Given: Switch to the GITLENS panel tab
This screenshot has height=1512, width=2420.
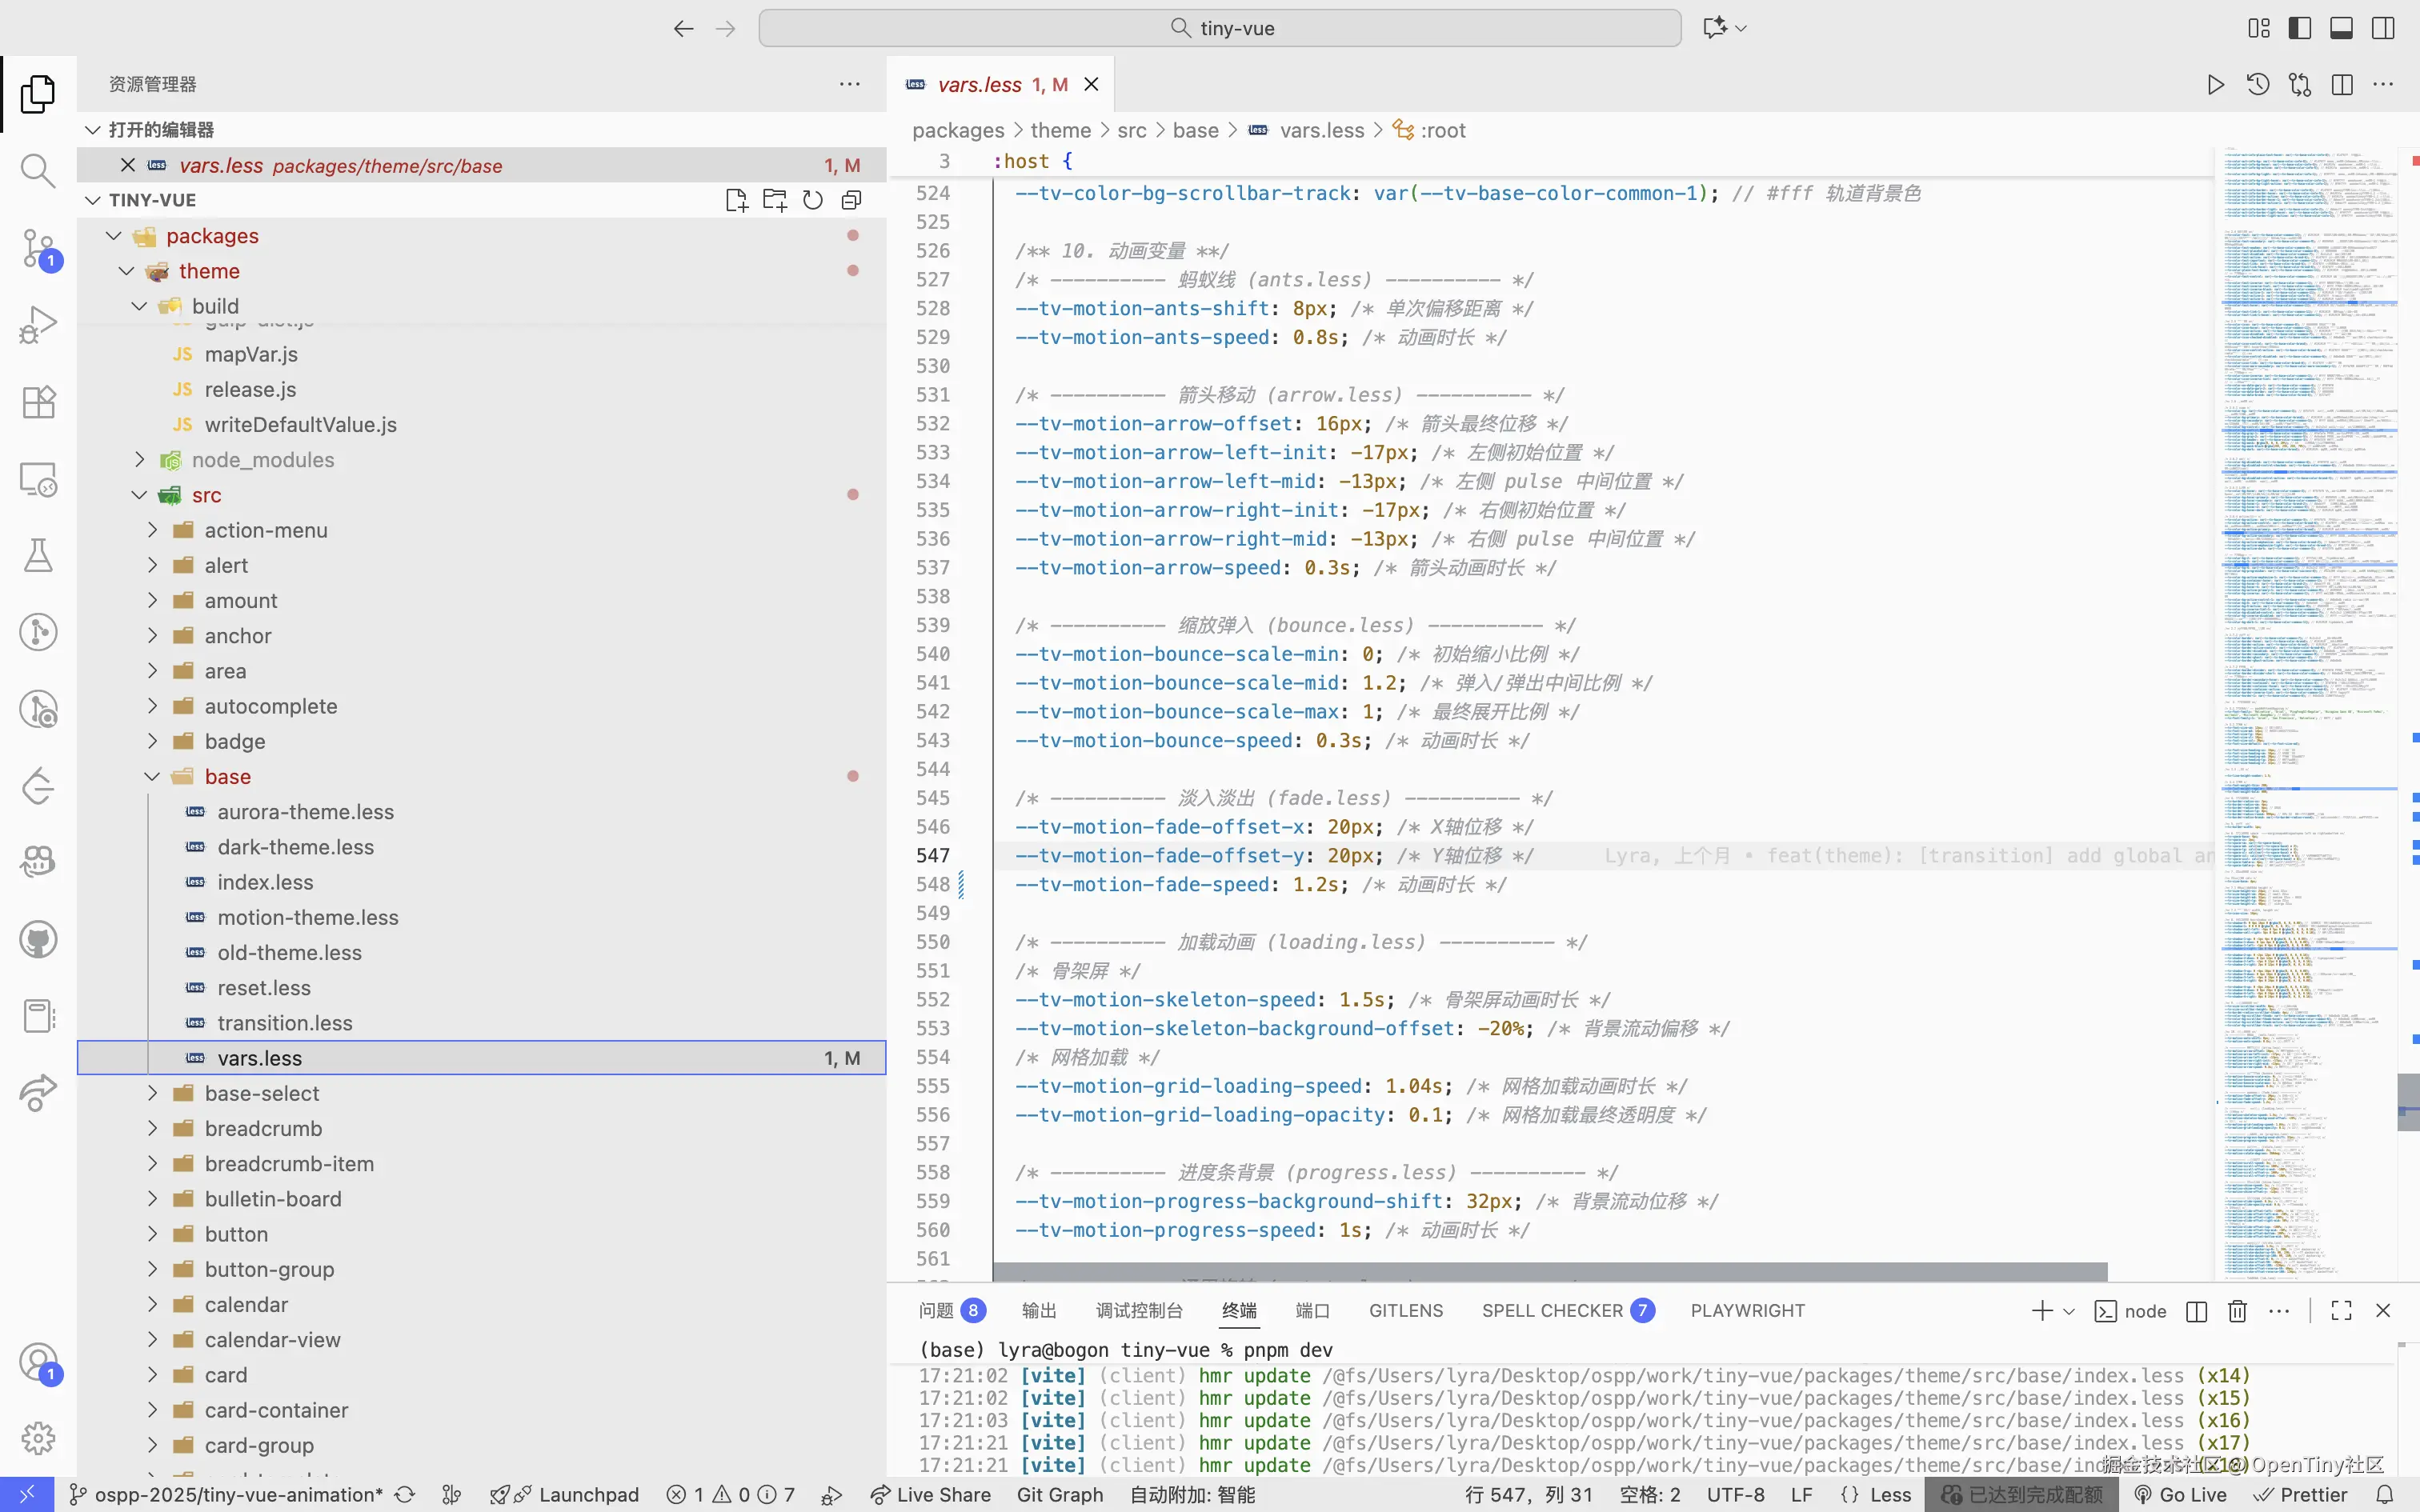Looking at the screenshot, I should click(x=1405, y=1311).
